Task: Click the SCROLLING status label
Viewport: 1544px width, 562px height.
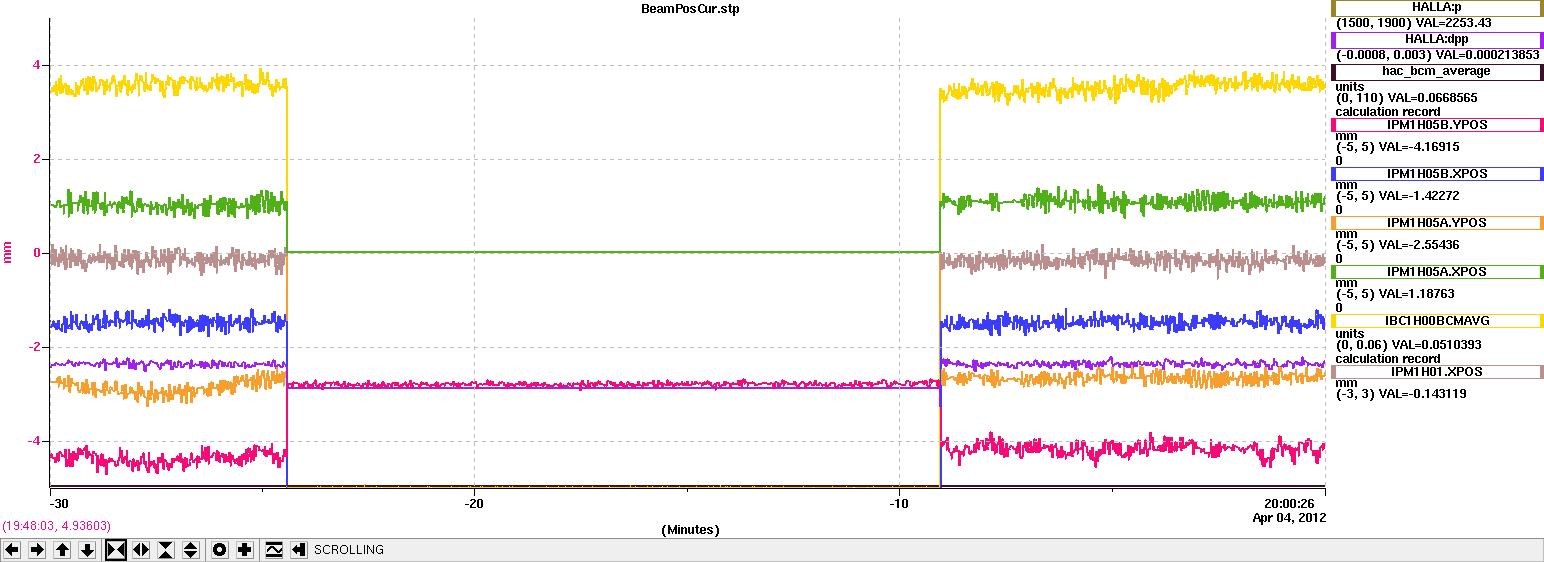Action: pyautogui.click(x=349, y=550)
